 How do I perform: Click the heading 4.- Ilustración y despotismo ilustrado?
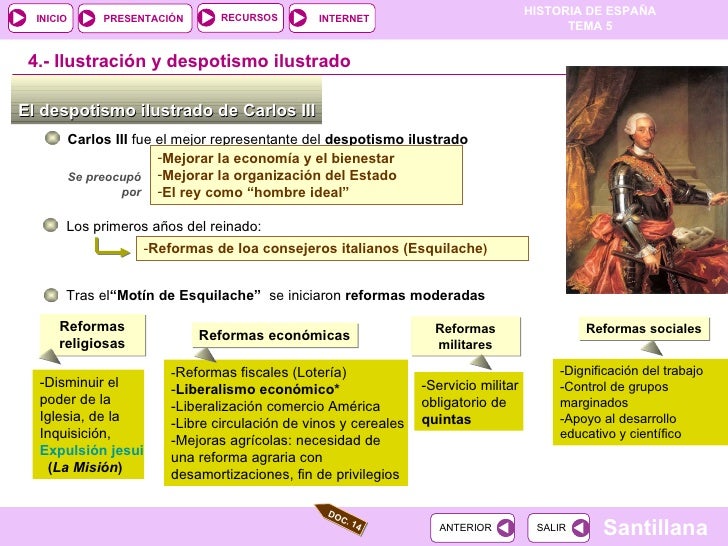pos(189,61)
